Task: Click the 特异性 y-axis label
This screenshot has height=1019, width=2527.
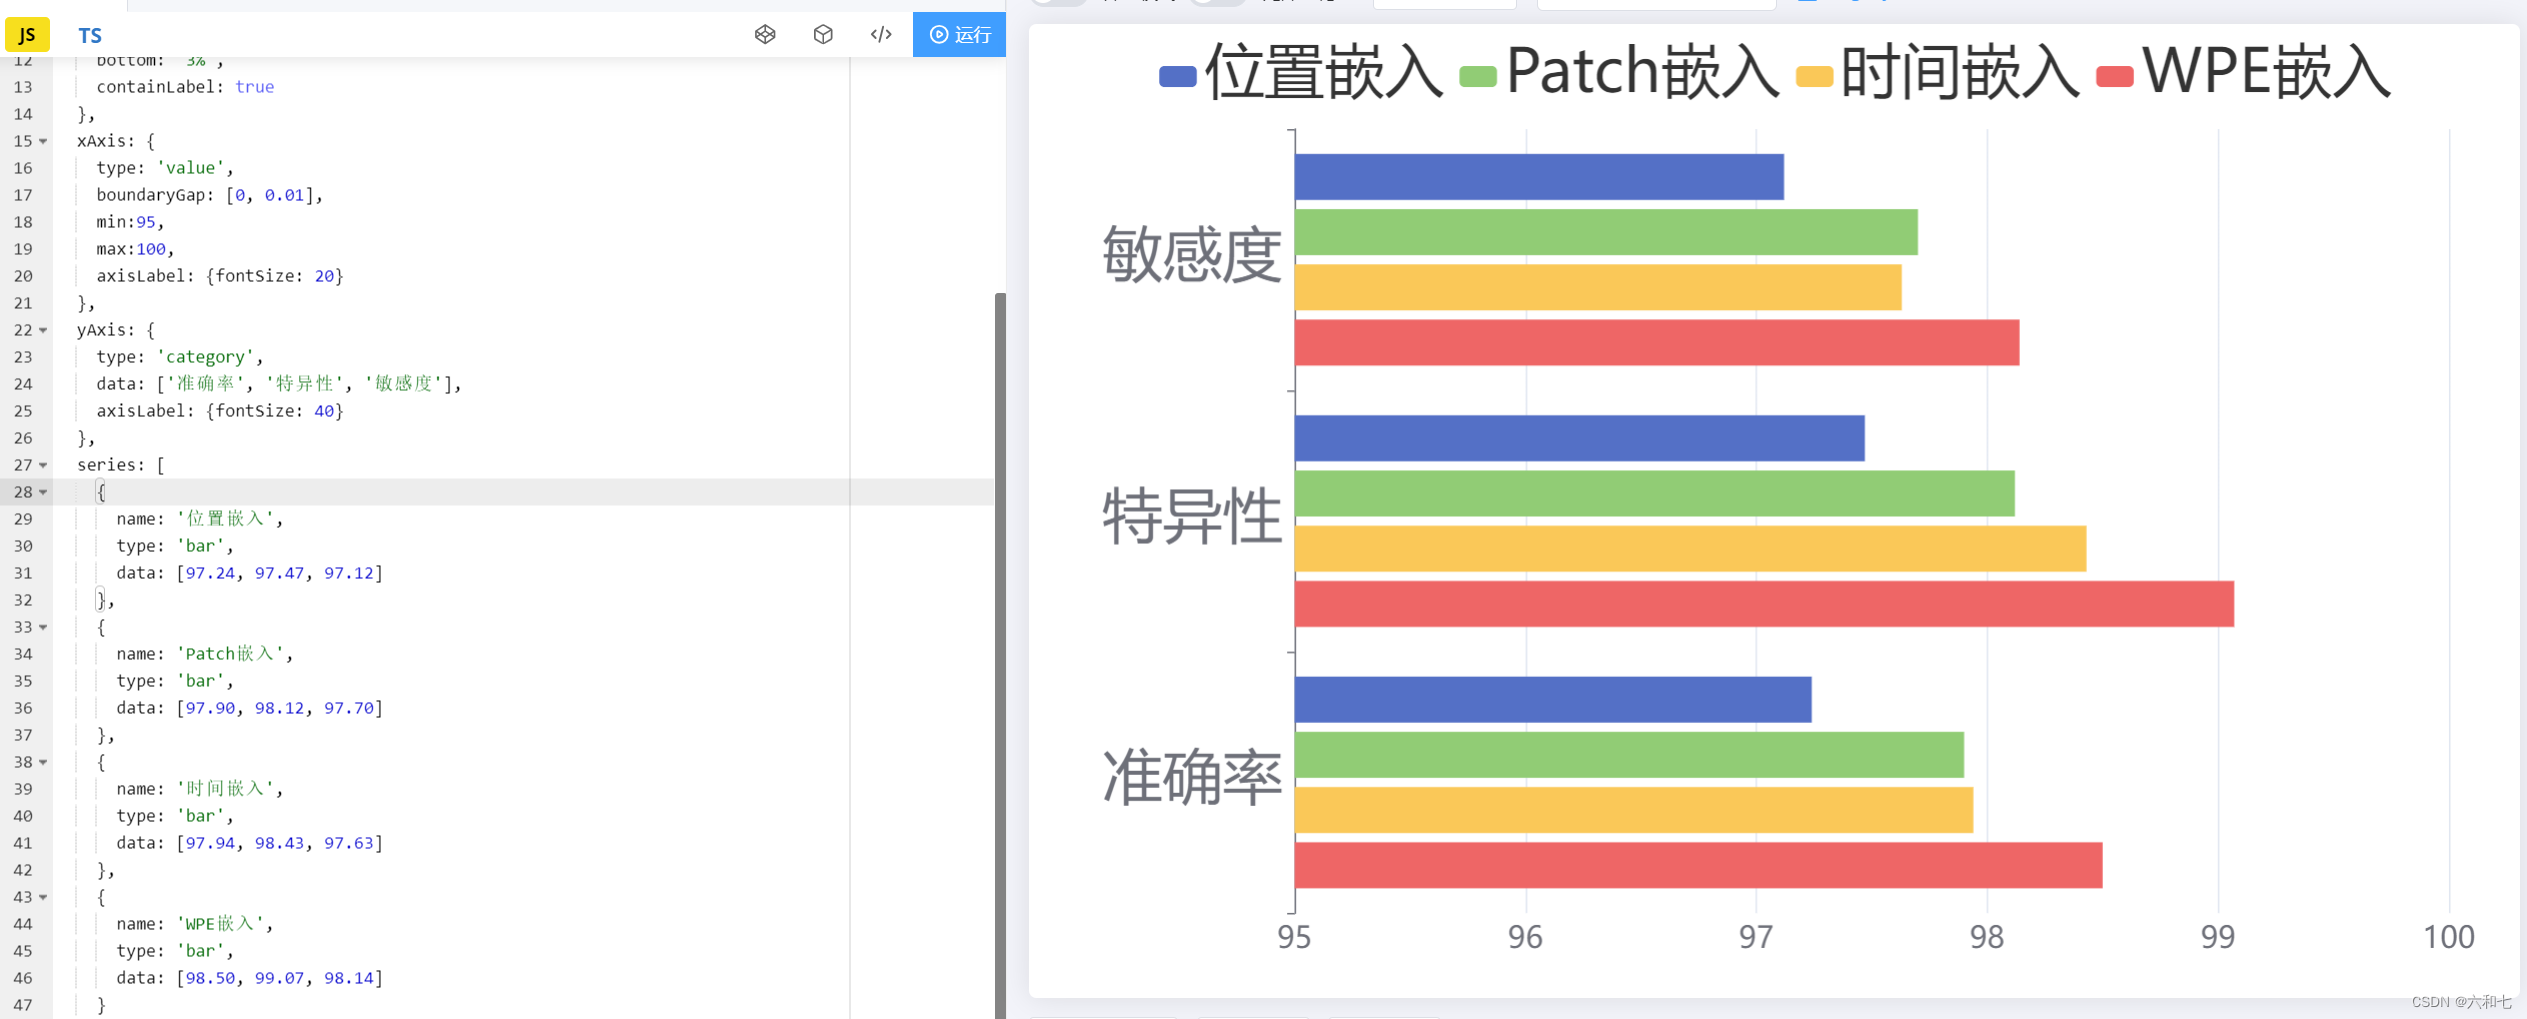Action: 1192,516
